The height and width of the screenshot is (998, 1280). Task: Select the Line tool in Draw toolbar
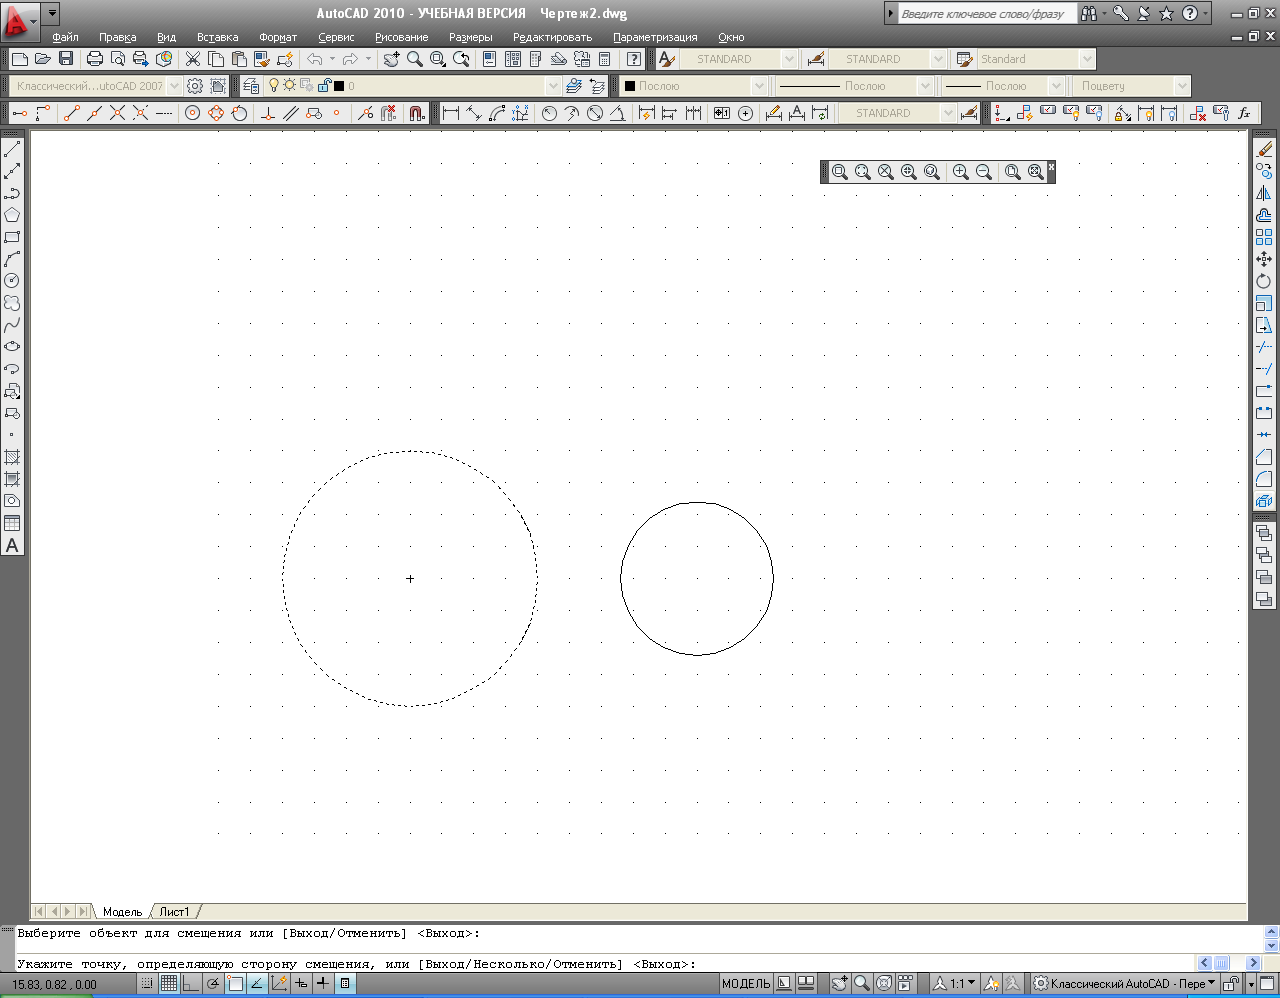tap(12, 150)
